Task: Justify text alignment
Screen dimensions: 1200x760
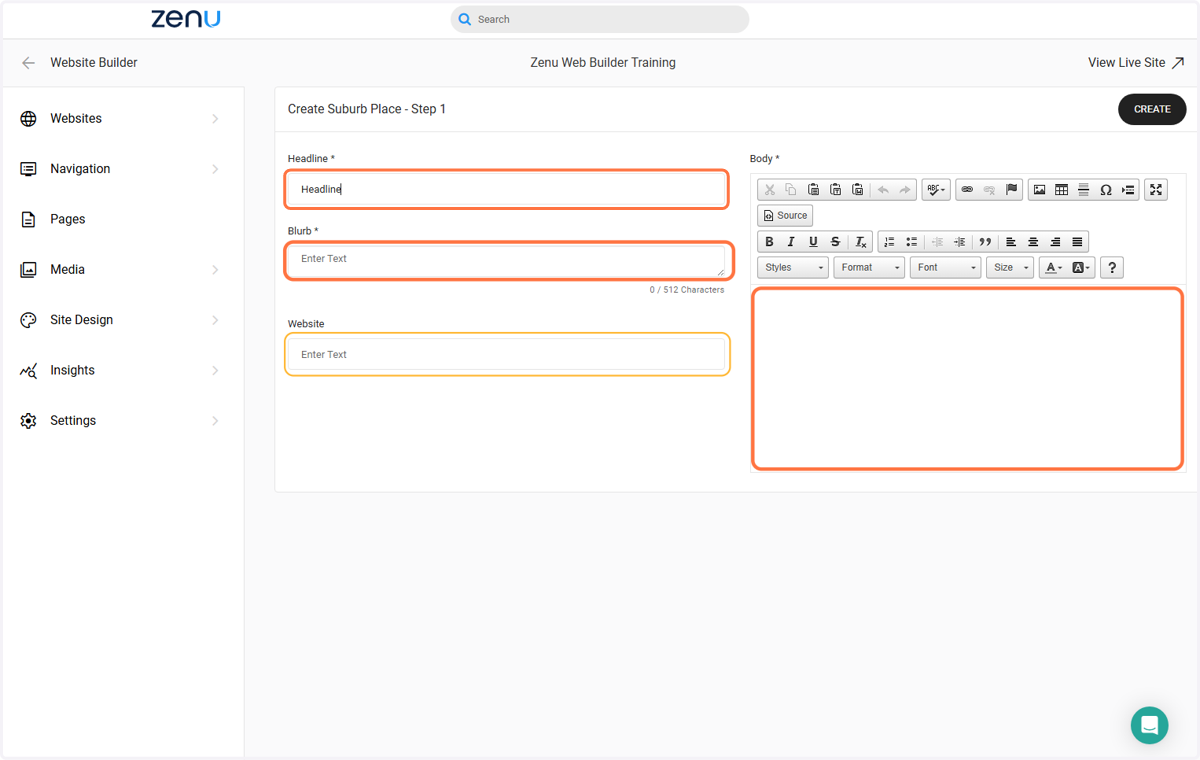Action: [1077, 242]
